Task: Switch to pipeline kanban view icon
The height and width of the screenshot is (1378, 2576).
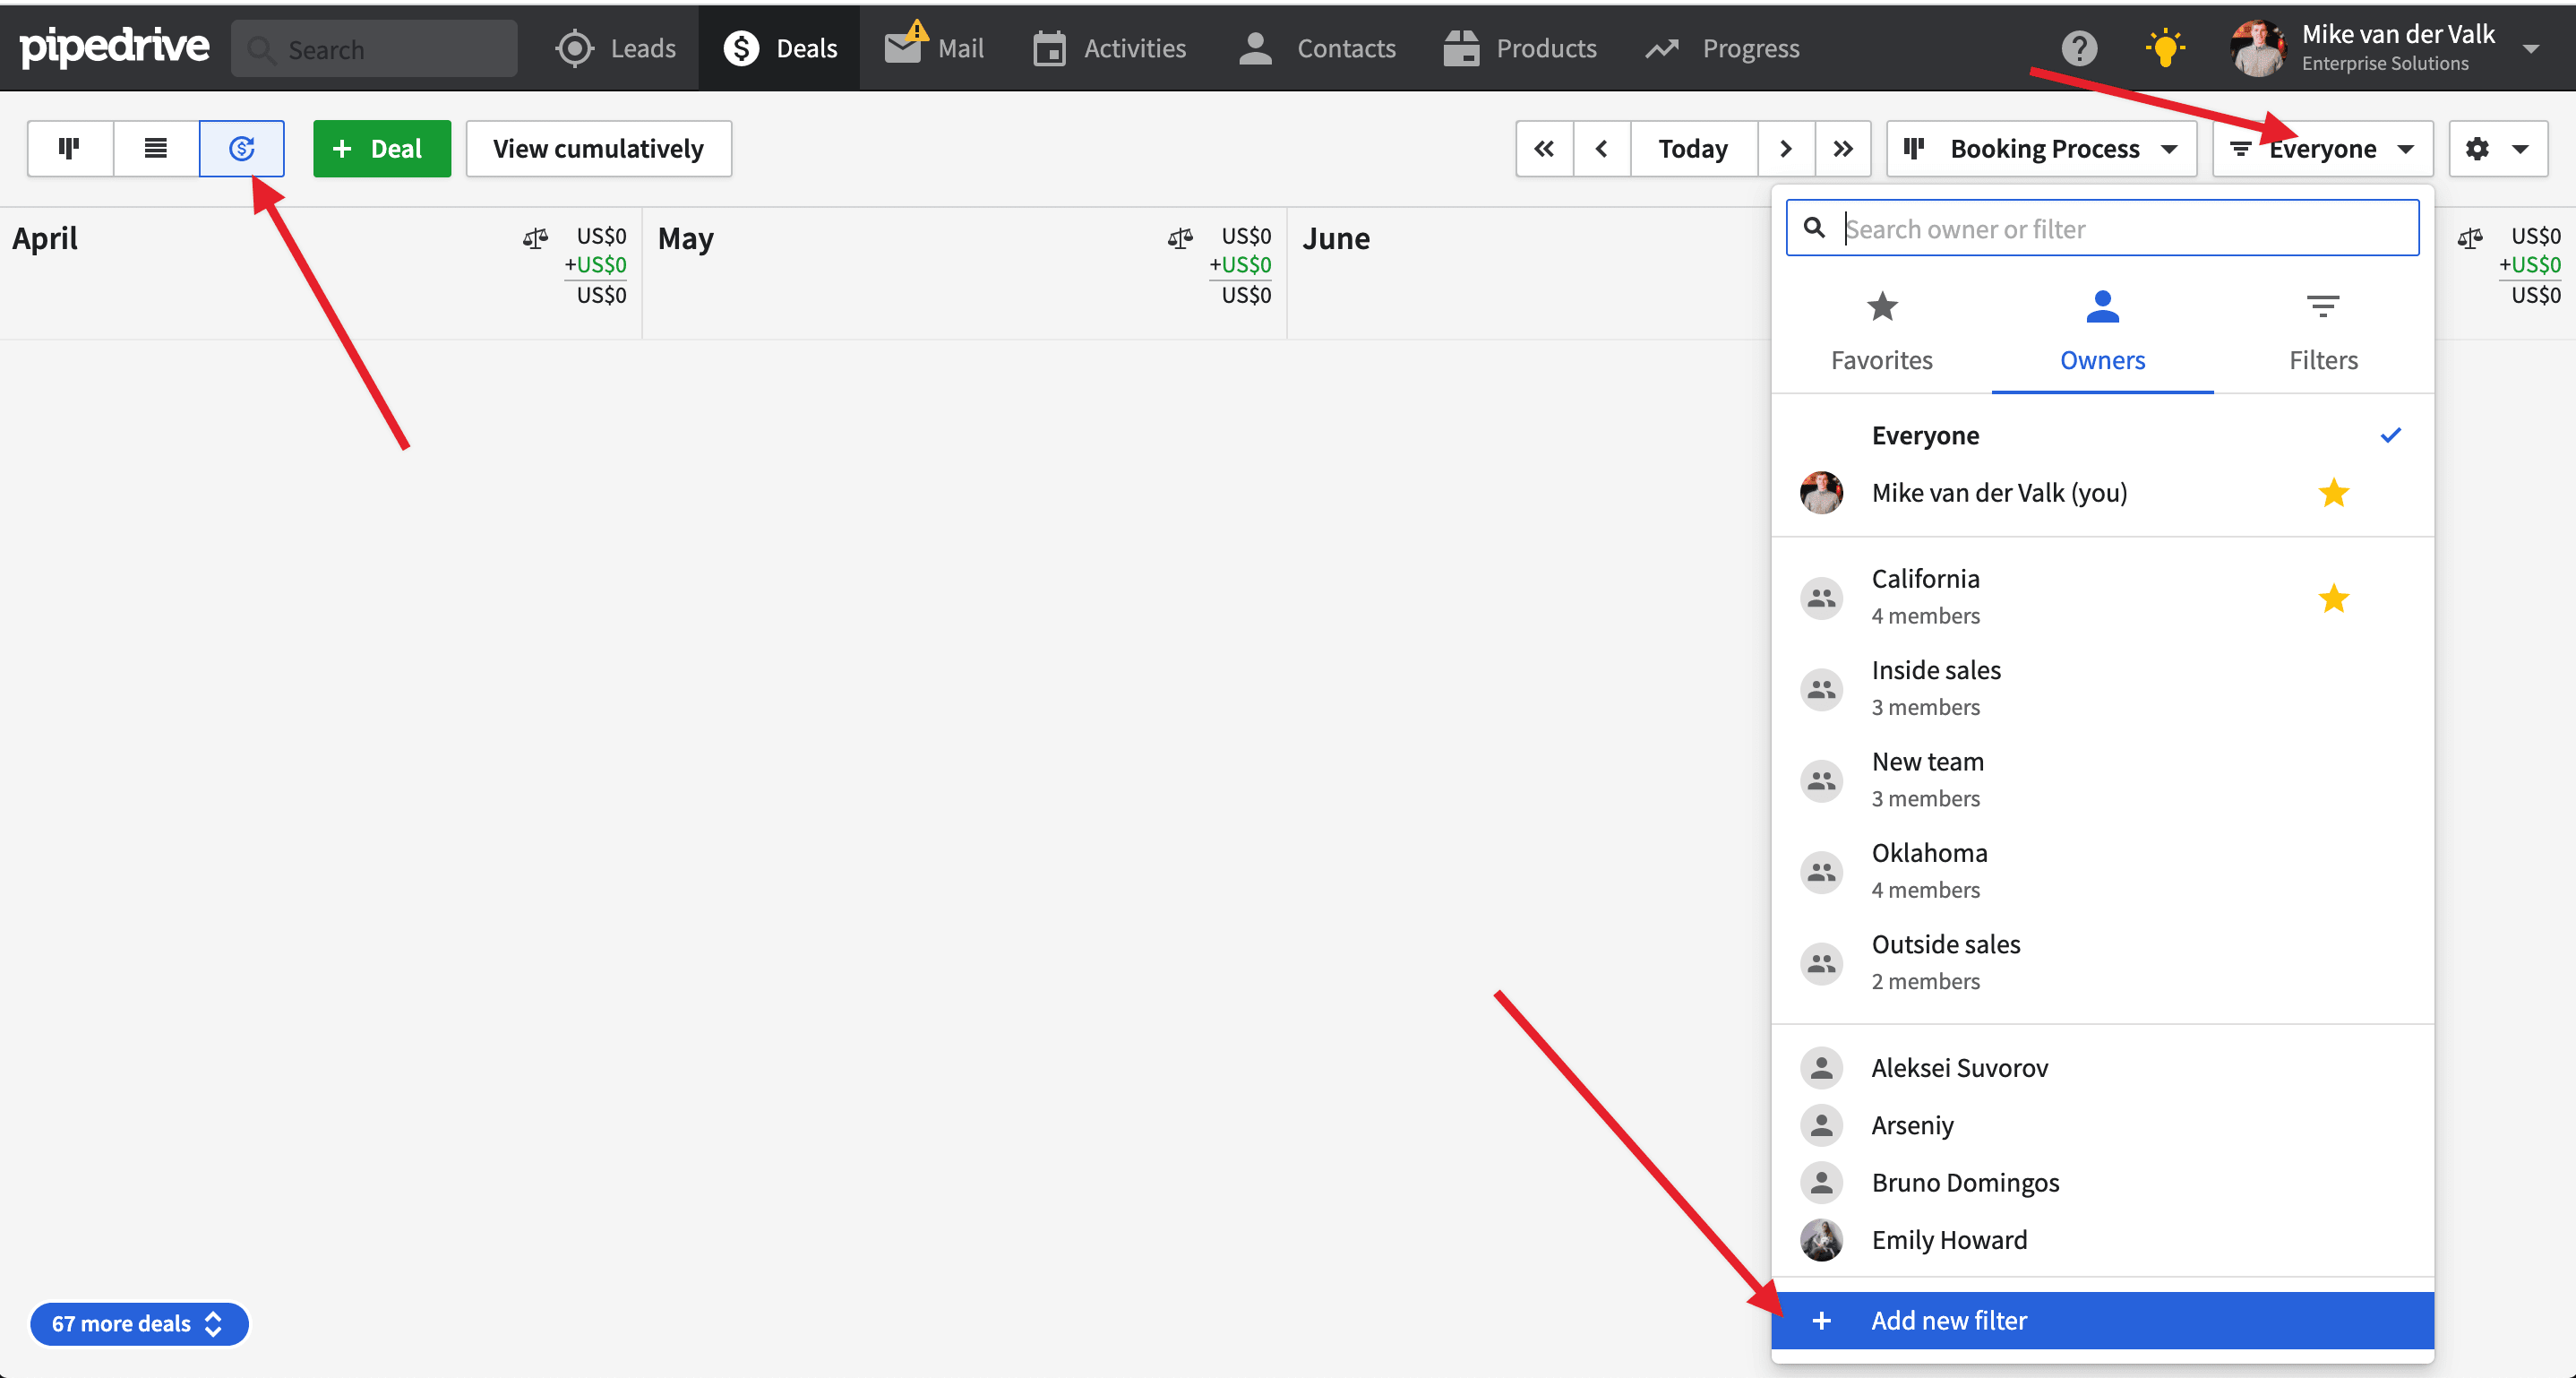Action: (69, 148)
